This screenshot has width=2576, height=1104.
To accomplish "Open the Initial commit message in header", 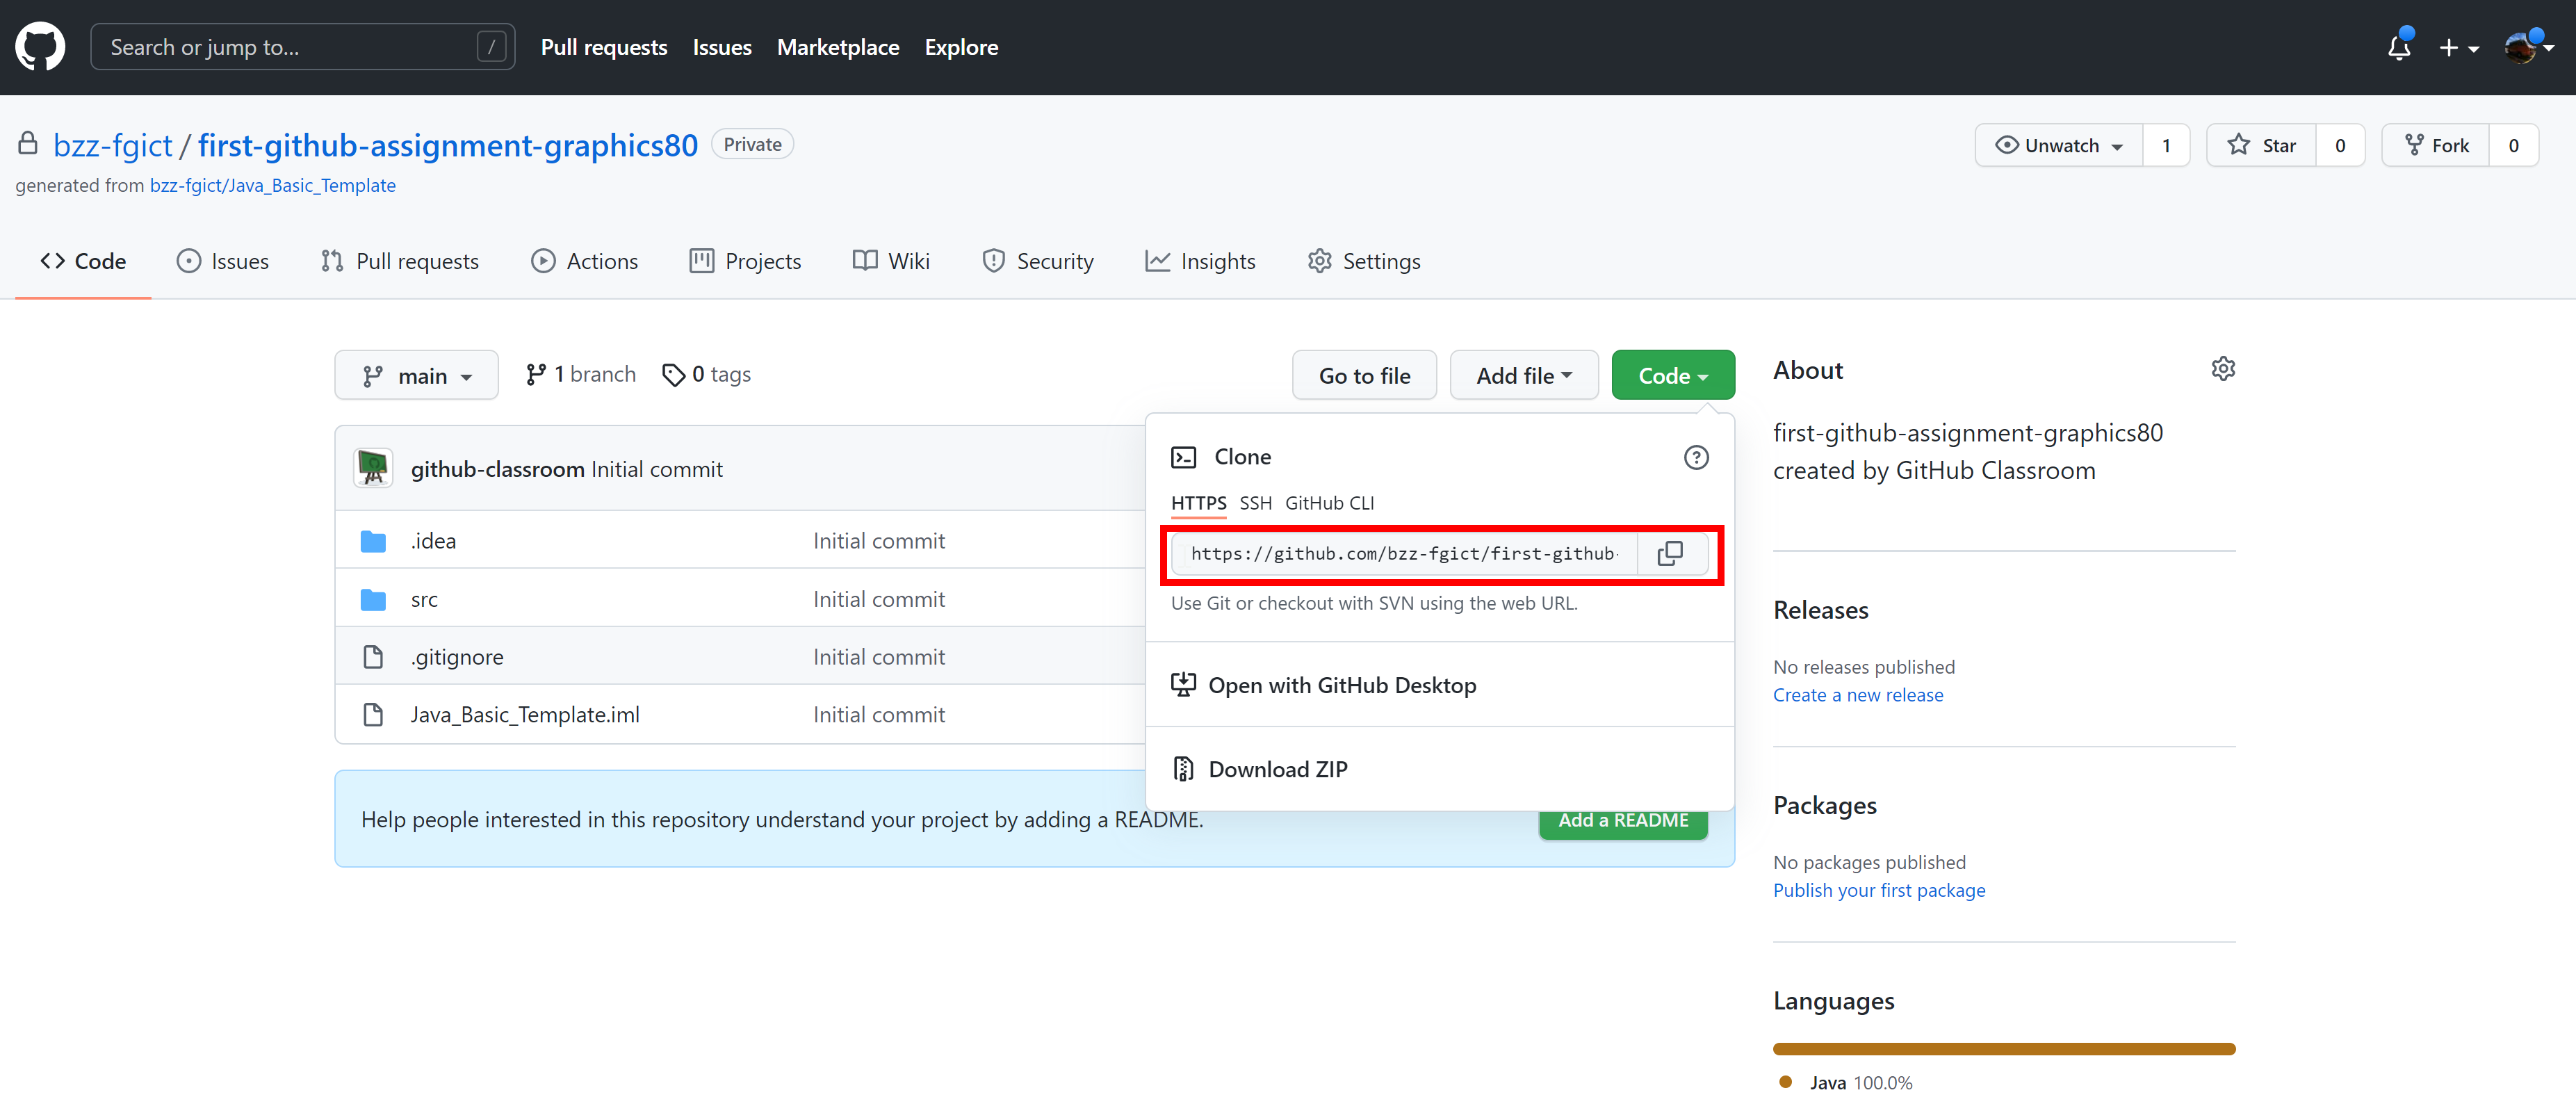I will [x=657, y=469].
